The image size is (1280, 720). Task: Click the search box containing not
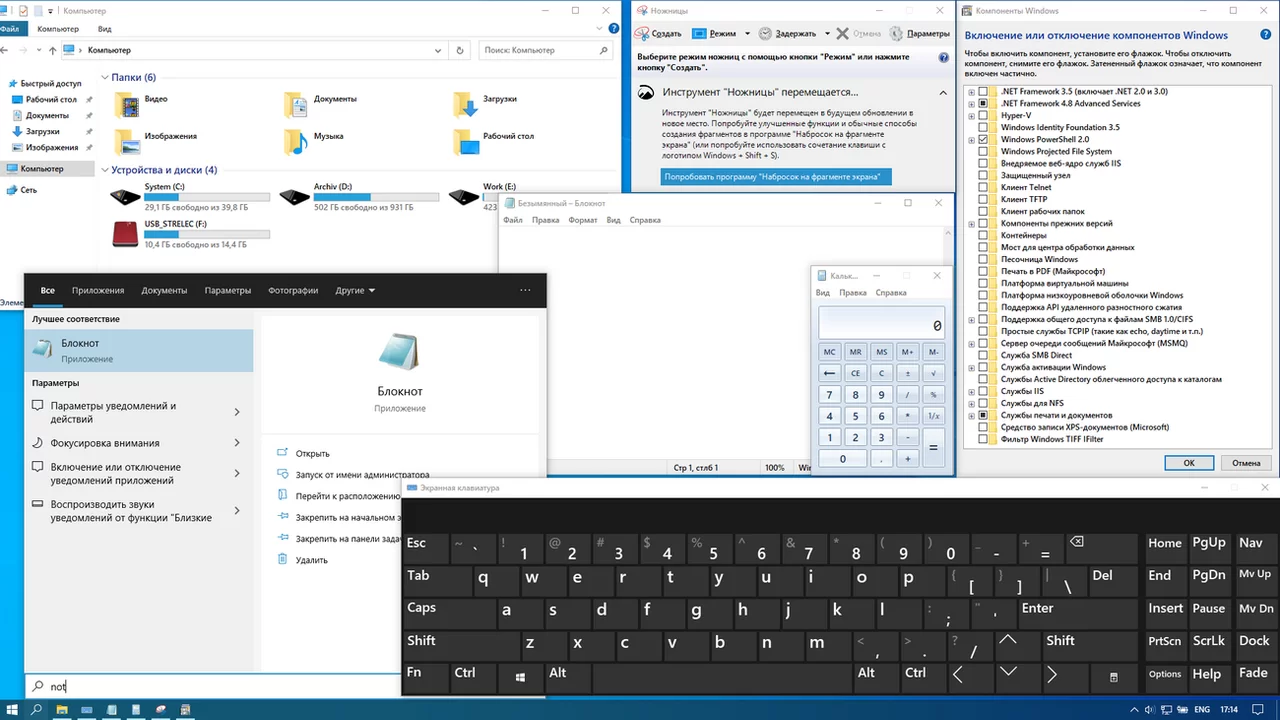click(x=213, y=686)
